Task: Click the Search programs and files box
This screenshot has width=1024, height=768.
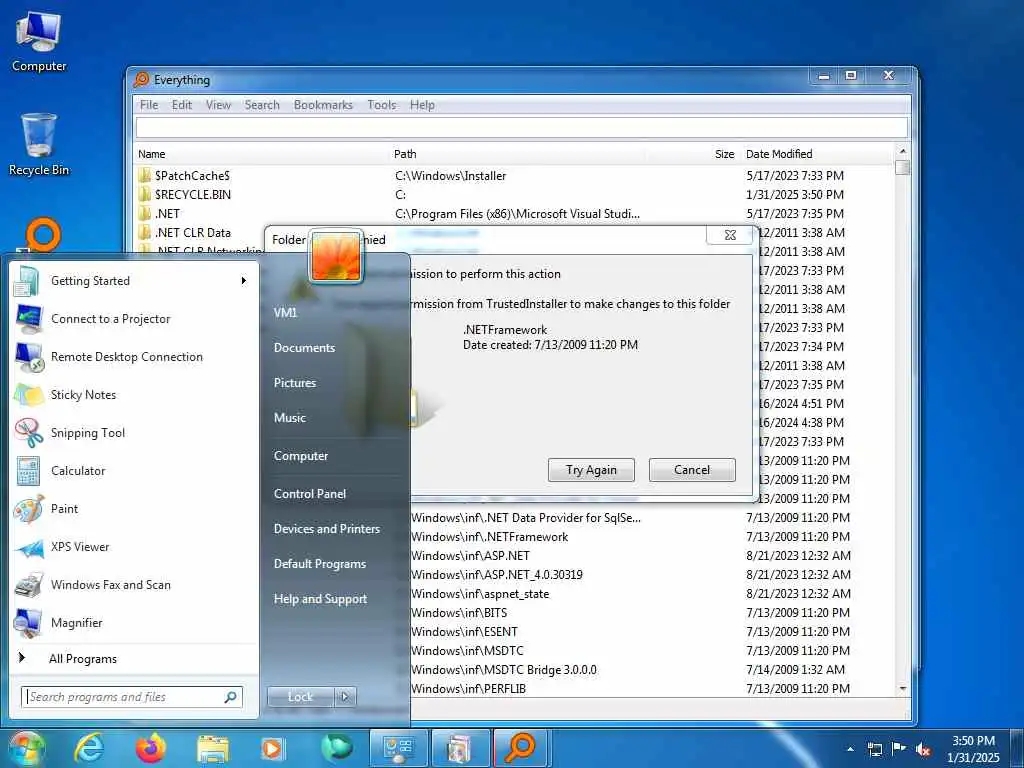Action: point(132,697)
